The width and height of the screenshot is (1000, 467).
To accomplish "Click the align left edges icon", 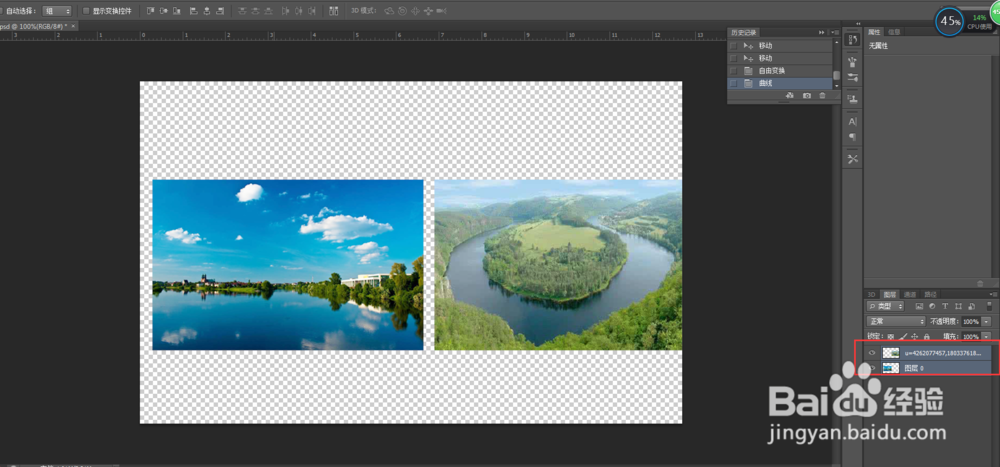I will tap(194, 11).
